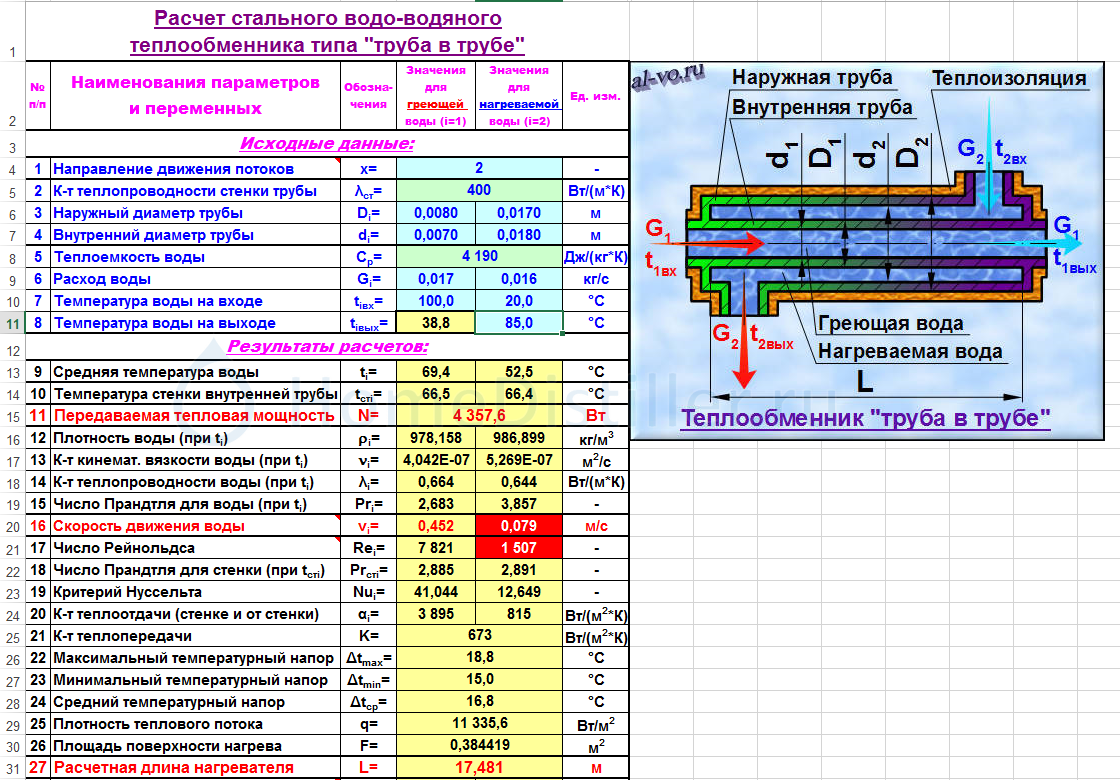Click heat flux density 11 335,6
1120x780 pixels.
[479, 724]
